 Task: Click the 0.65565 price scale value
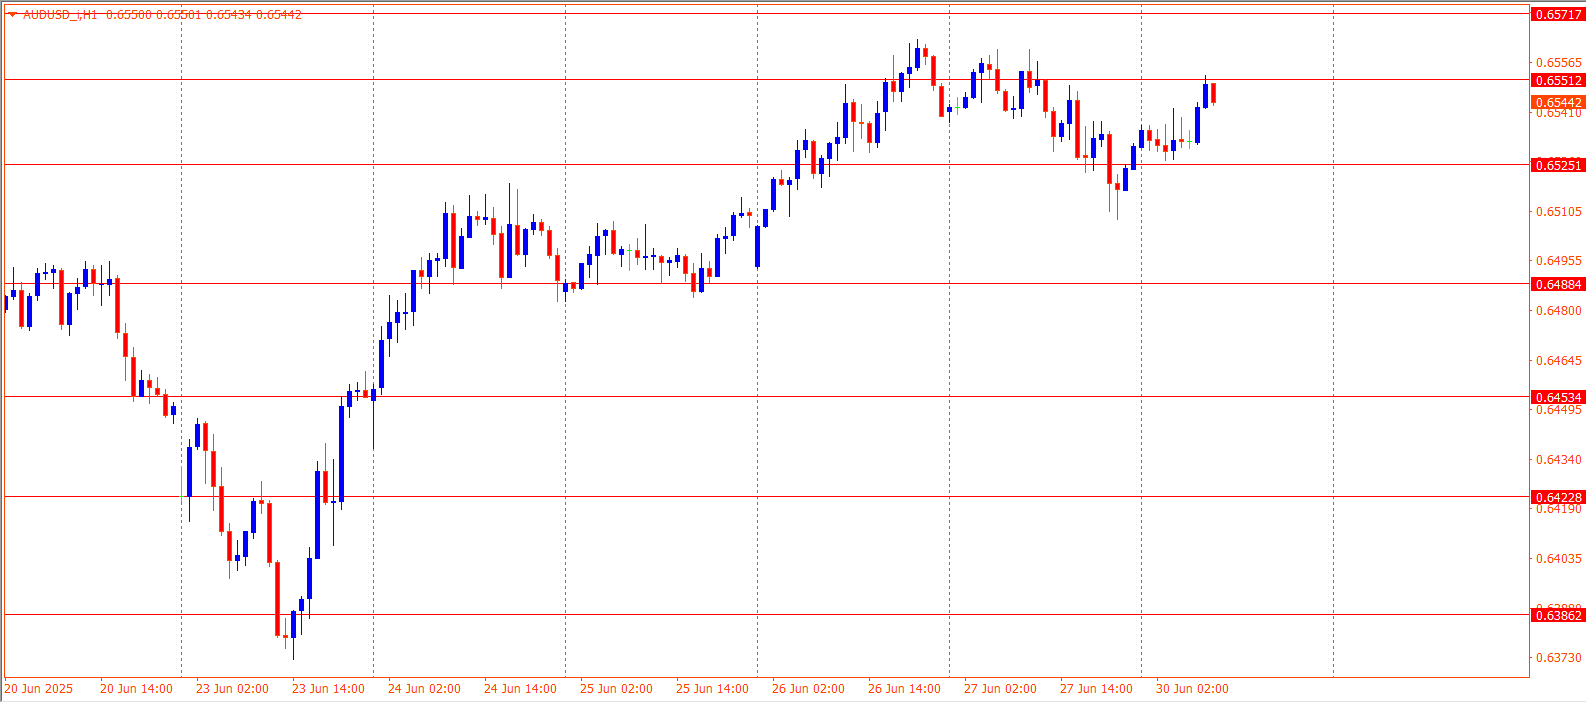point(1558,62)
